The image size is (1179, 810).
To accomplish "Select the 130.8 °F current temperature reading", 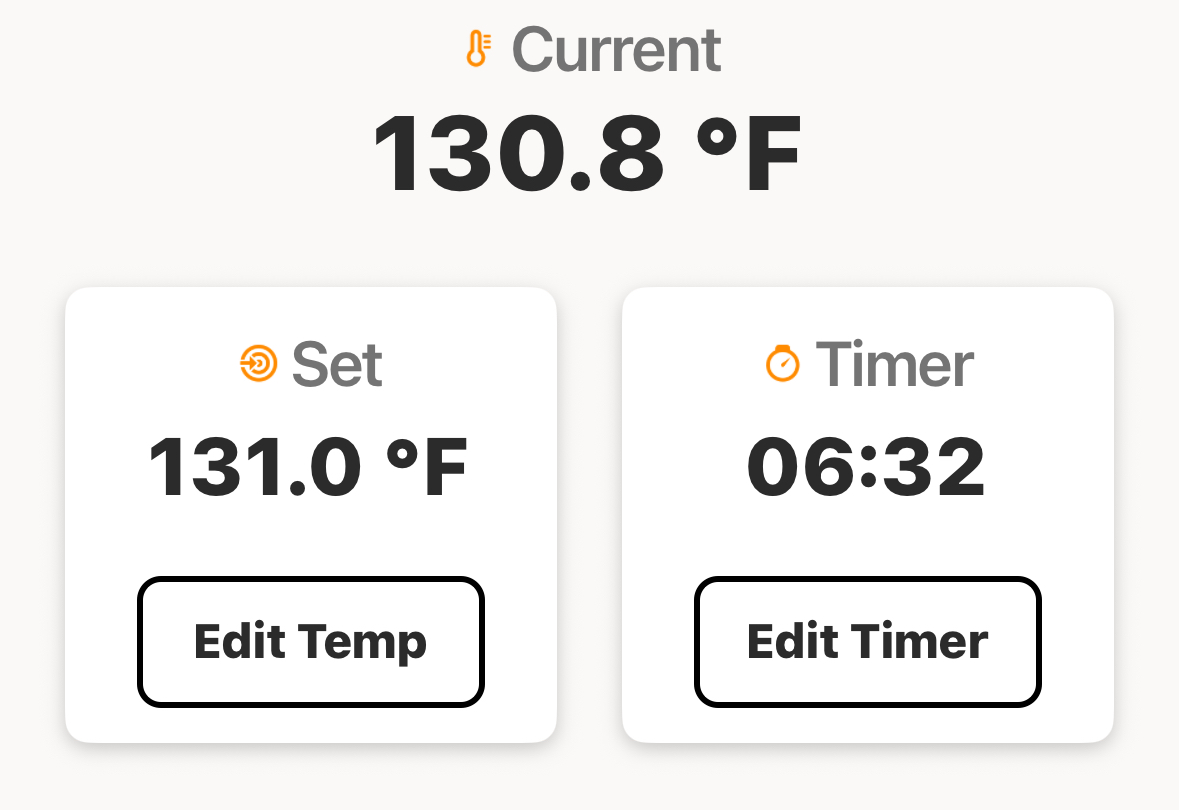I will pos(587,154).
